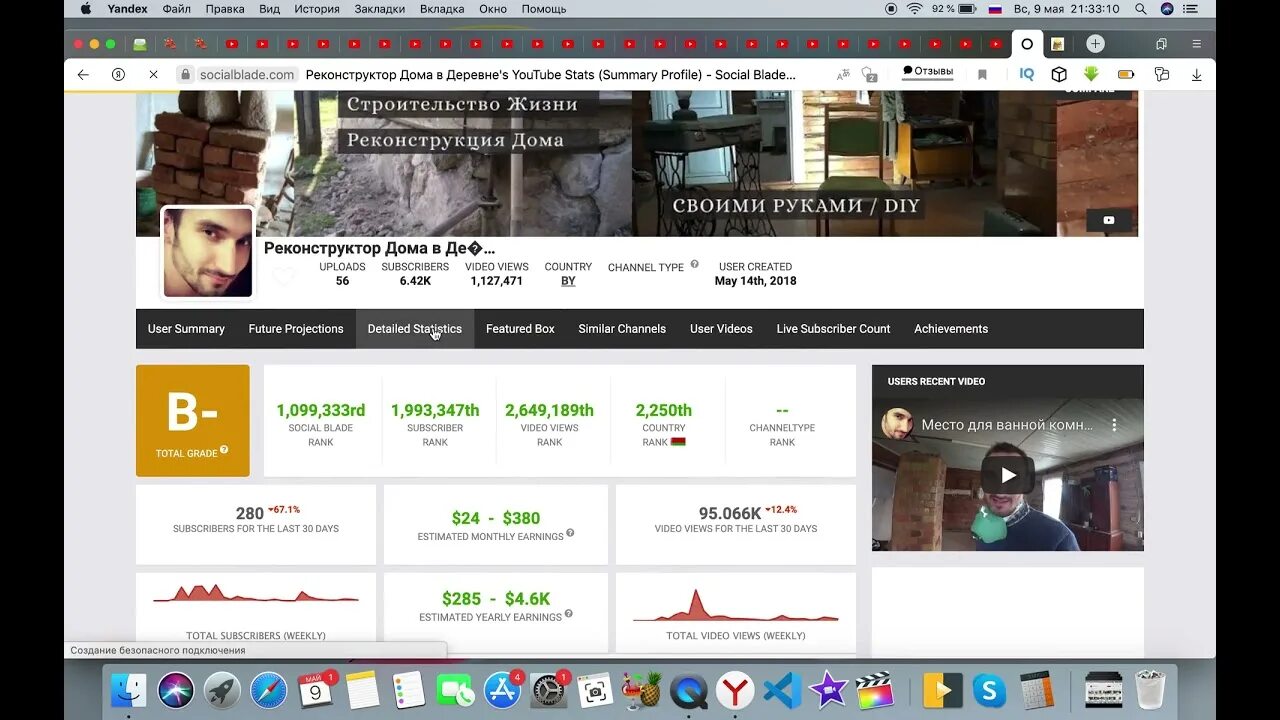Open the tab manager icon beside hamburger menu
Image resolution: width=1280 pixels, height=720 pixels.
(x=1161, y=44)
